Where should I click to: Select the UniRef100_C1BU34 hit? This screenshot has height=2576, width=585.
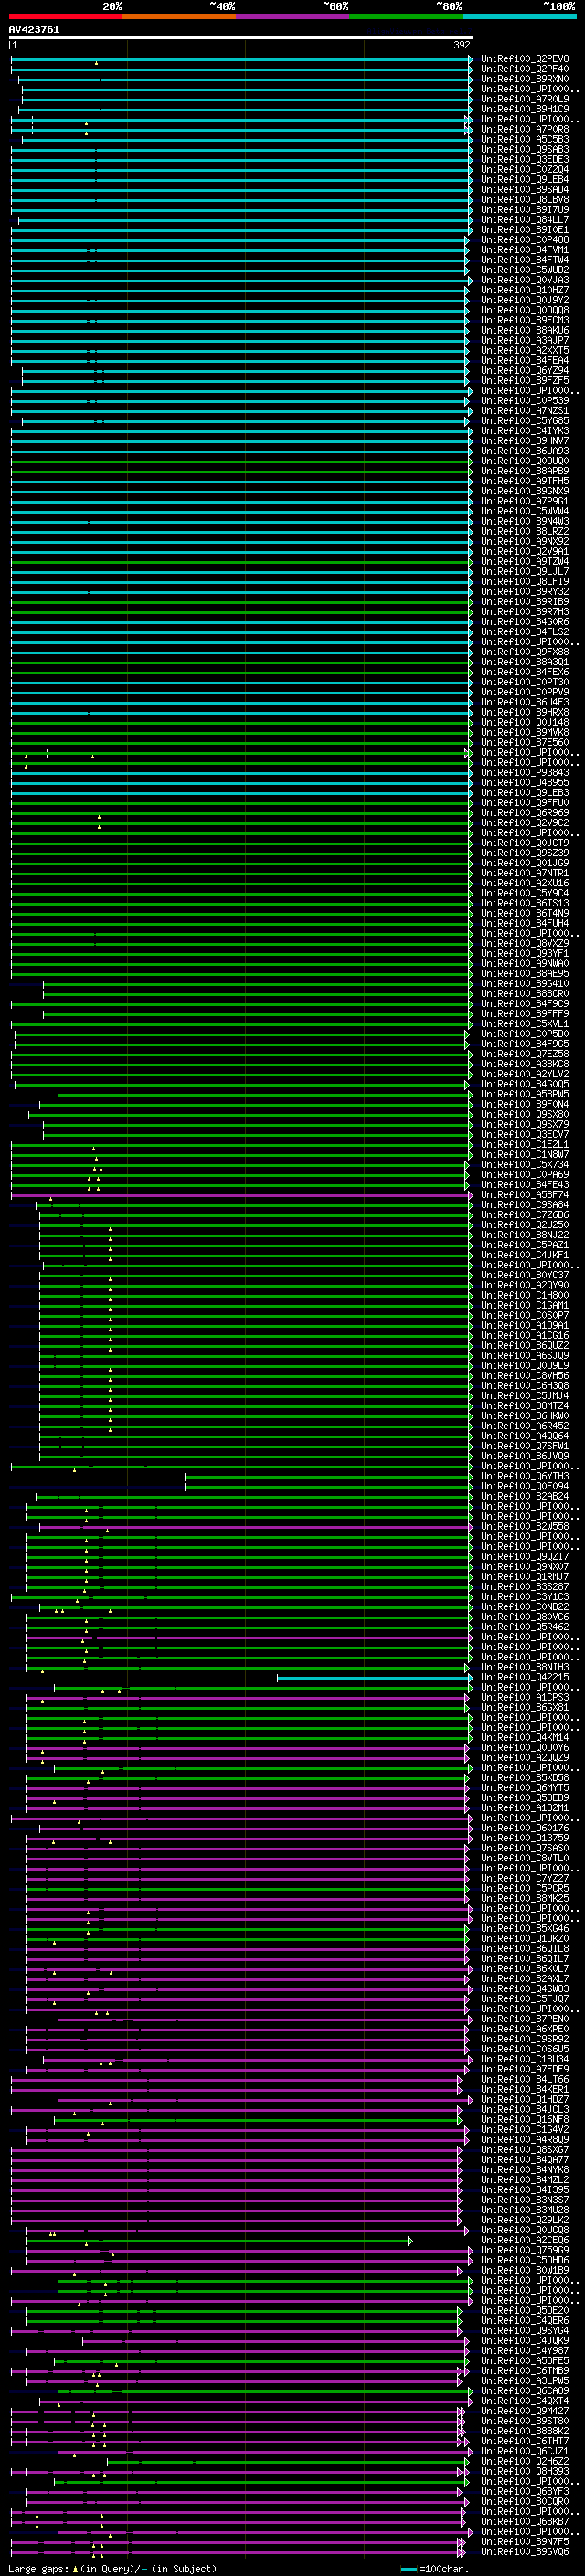[525, 2059]
